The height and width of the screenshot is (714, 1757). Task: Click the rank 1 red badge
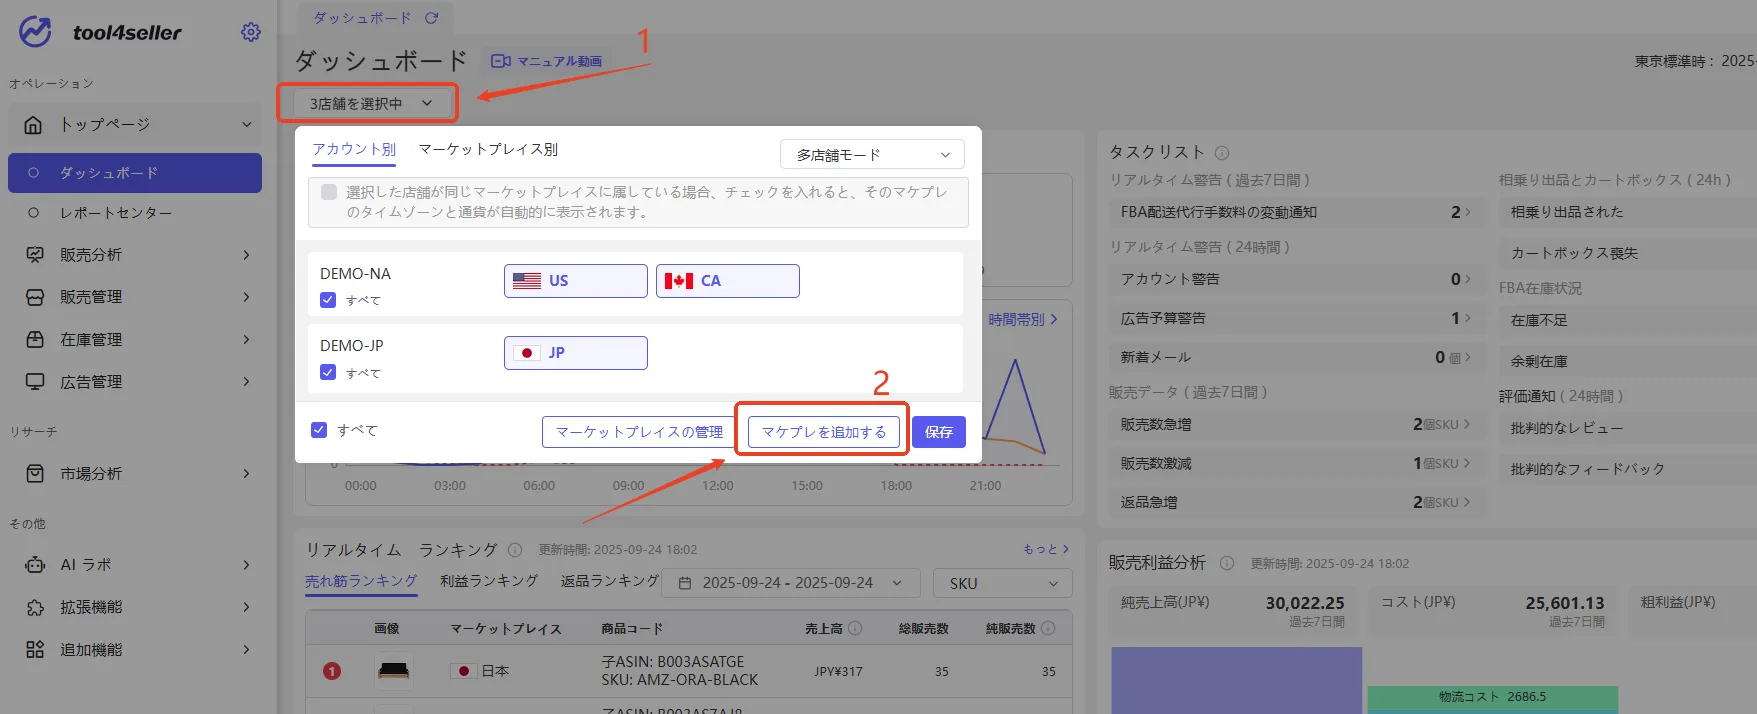click(x=332, y=671)
